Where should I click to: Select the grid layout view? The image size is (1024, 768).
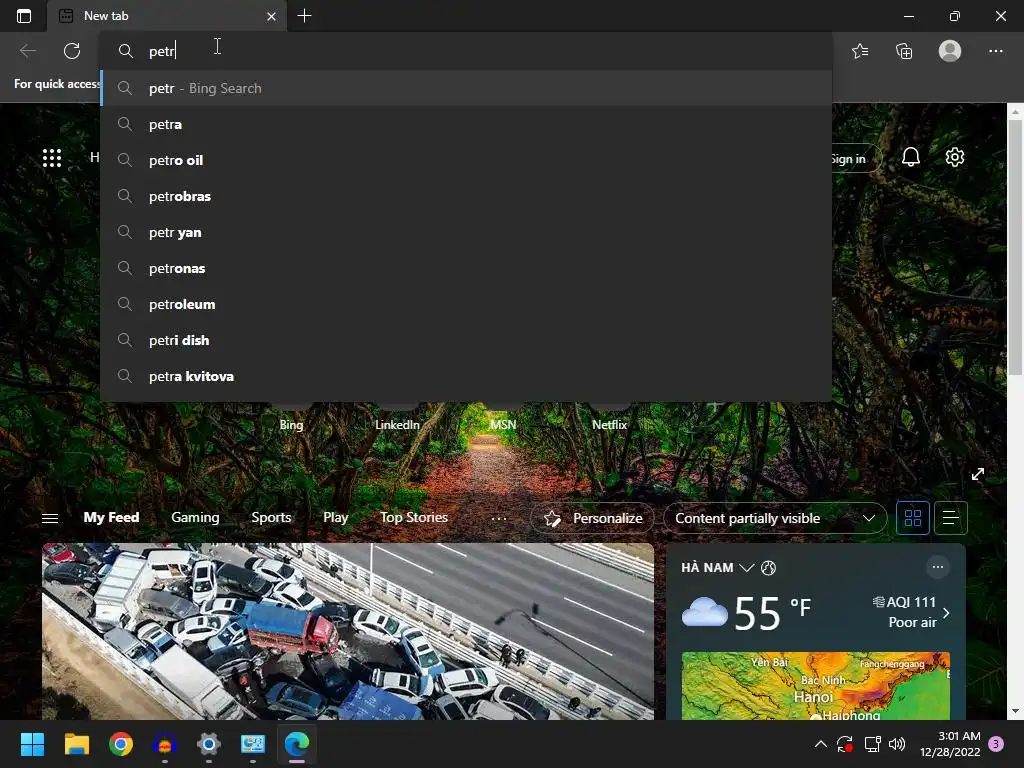click(912, 518)
